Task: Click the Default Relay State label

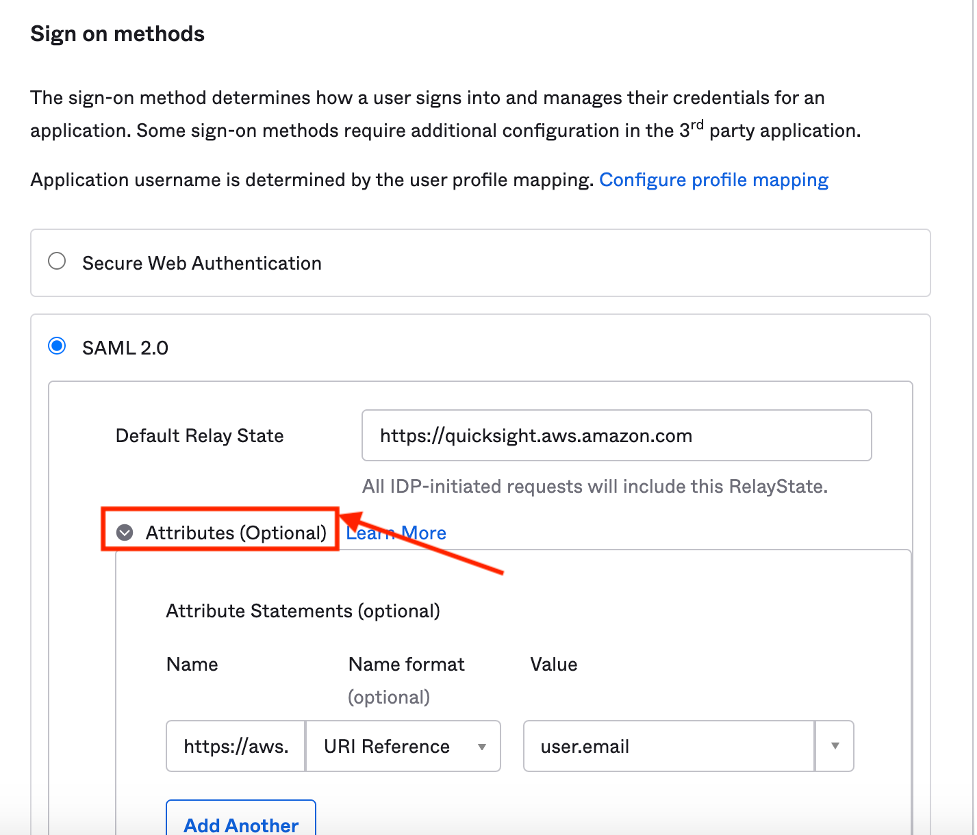Action: pos(200,436)
